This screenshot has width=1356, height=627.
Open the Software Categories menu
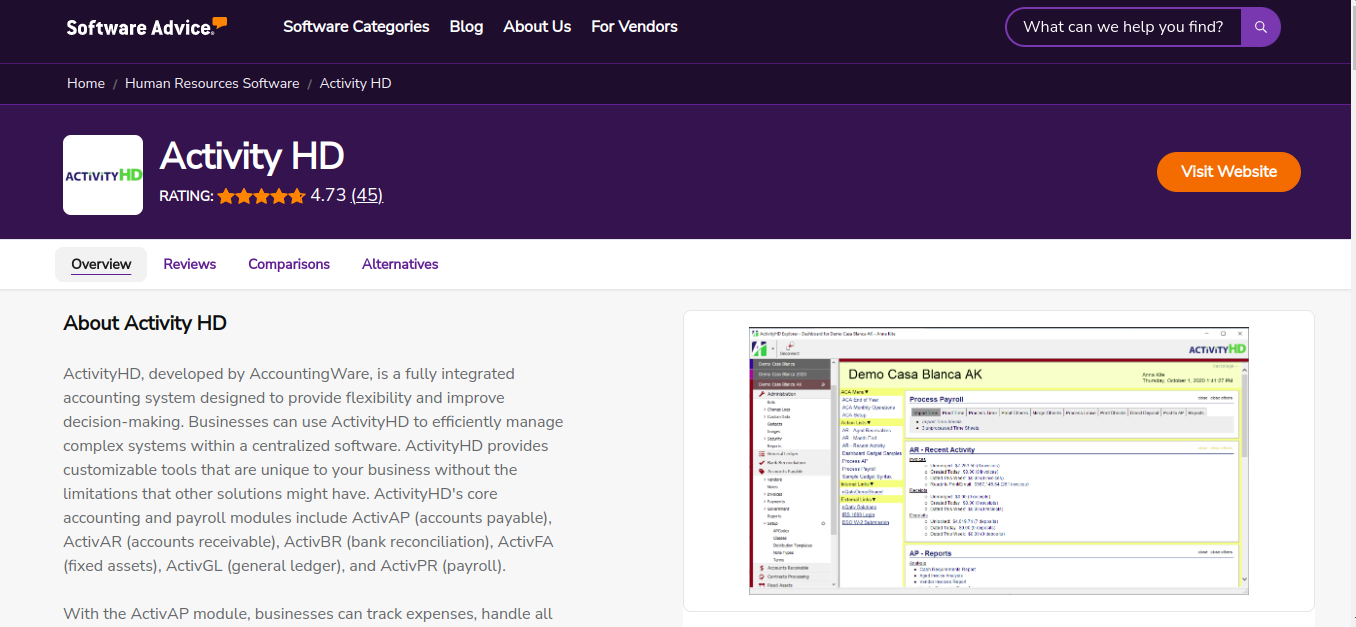coord(356,27)
